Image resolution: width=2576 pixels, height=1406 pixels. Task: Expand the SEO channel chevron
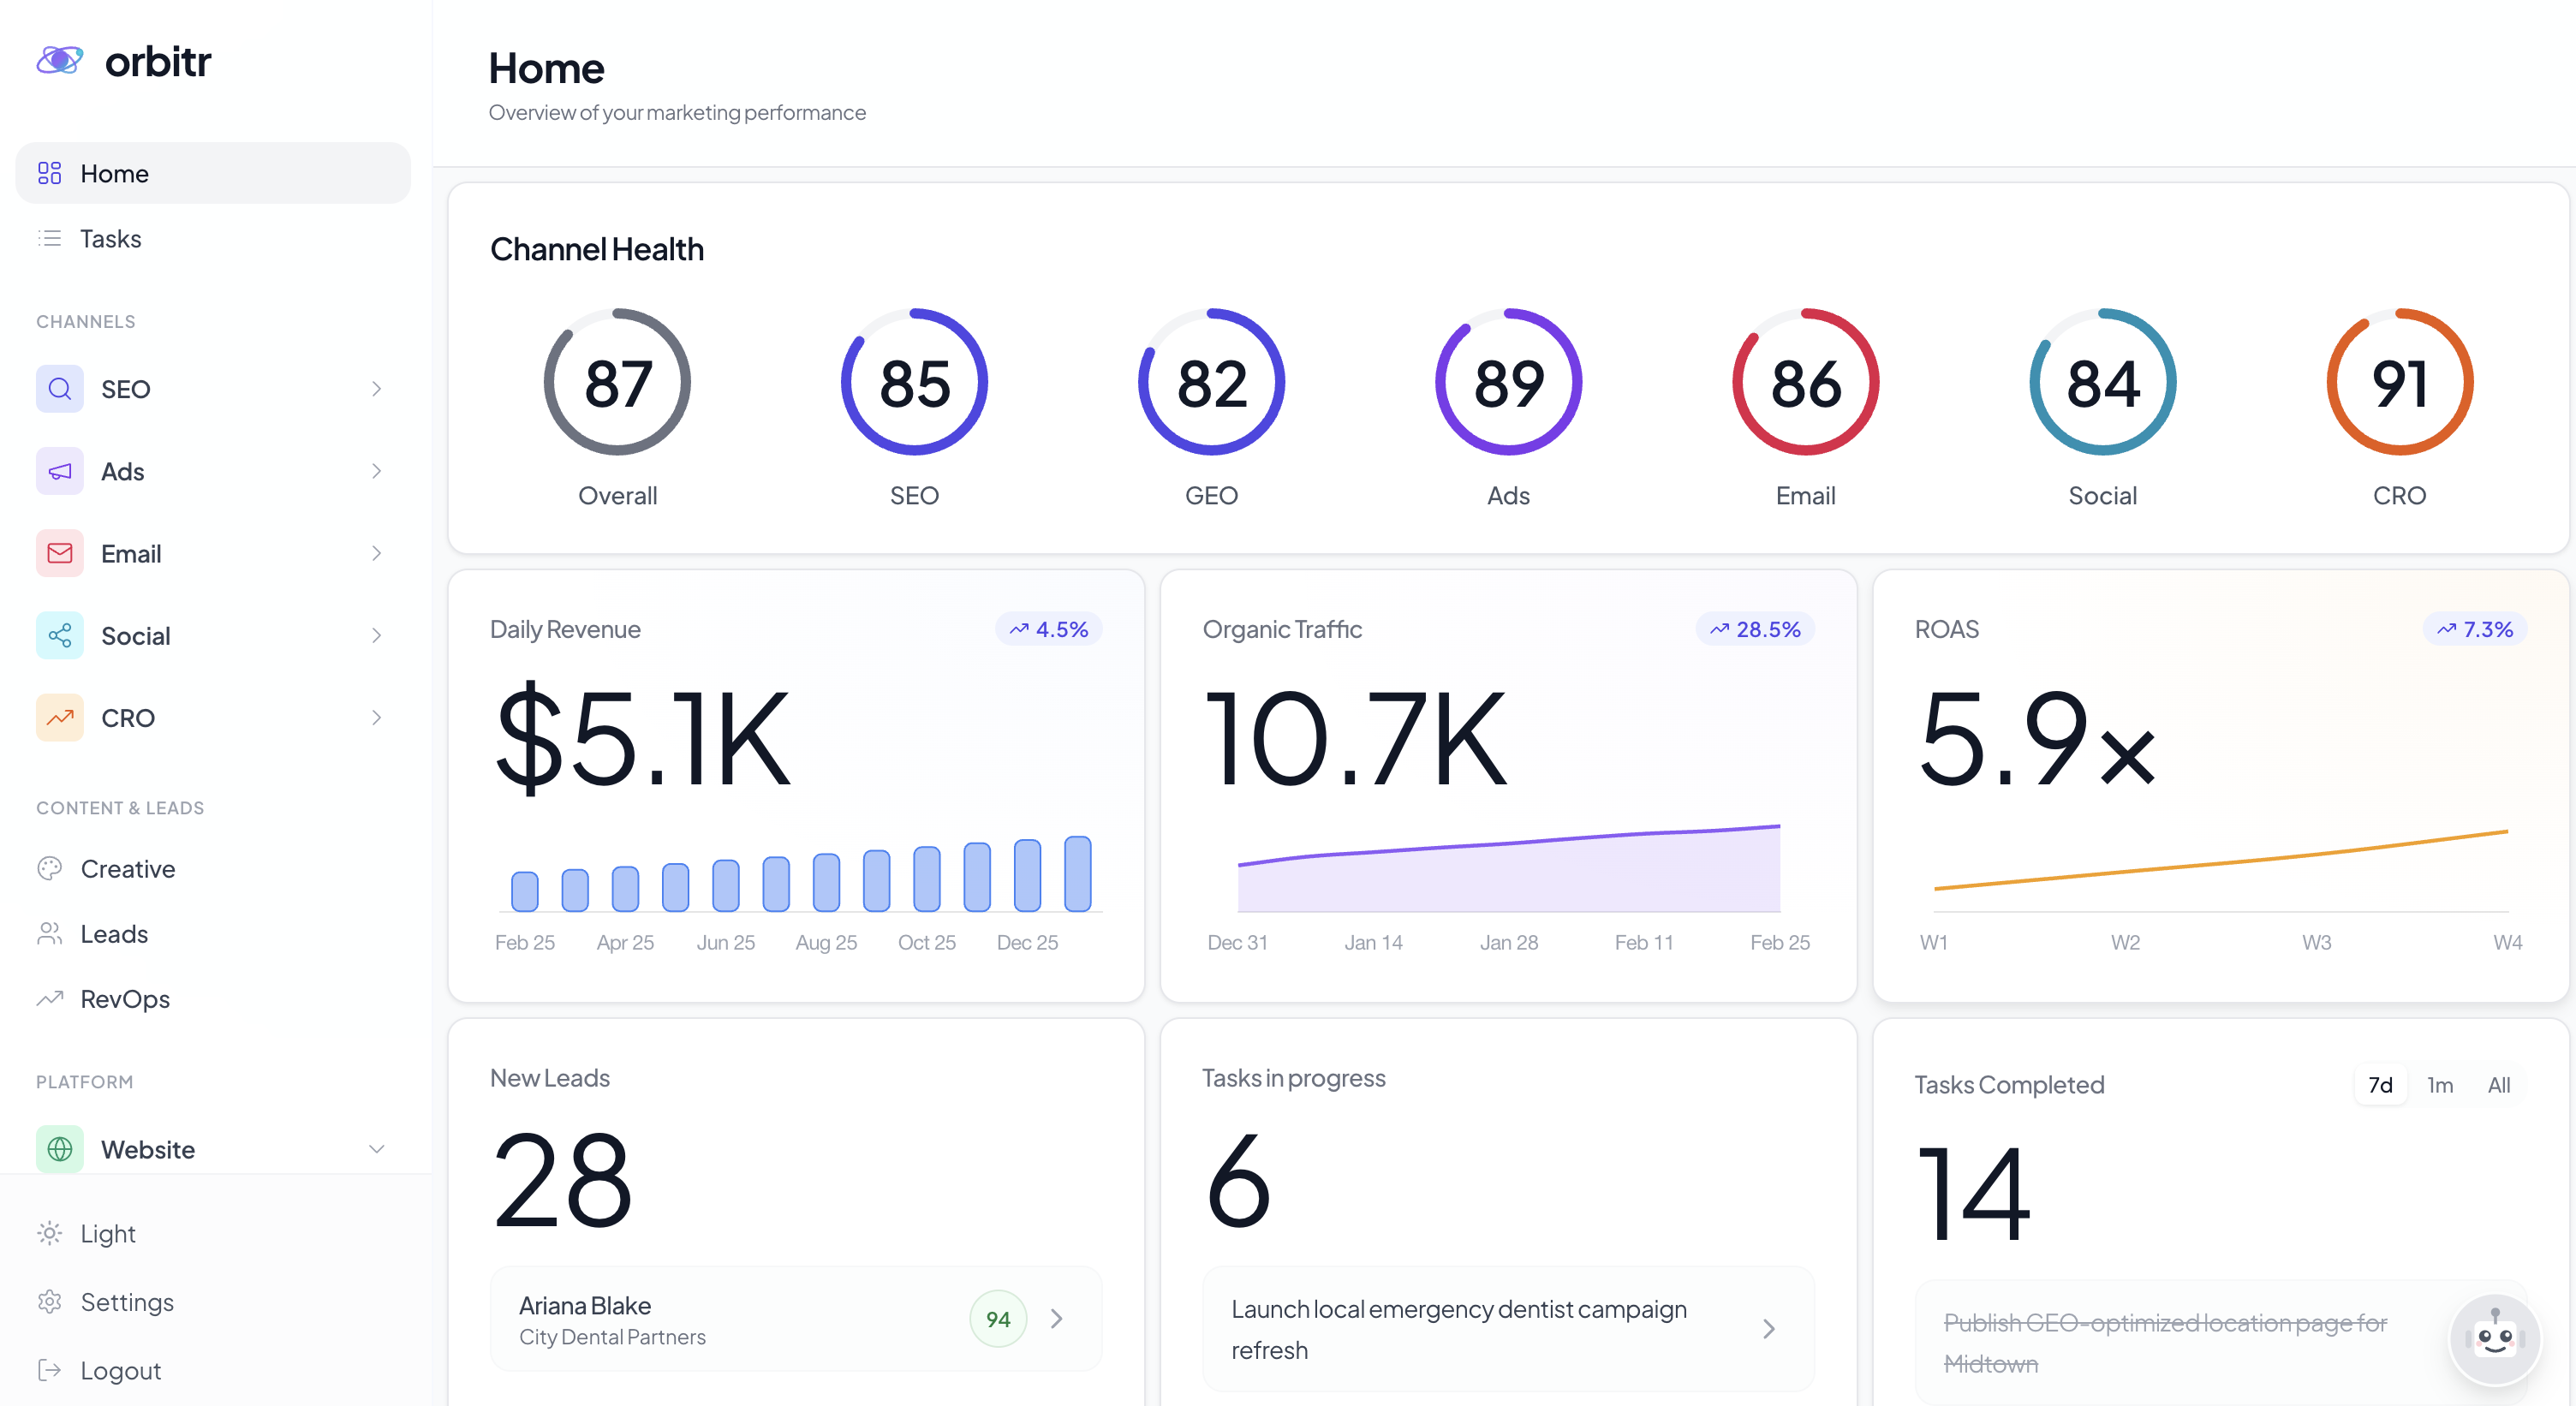click(376, 388)
